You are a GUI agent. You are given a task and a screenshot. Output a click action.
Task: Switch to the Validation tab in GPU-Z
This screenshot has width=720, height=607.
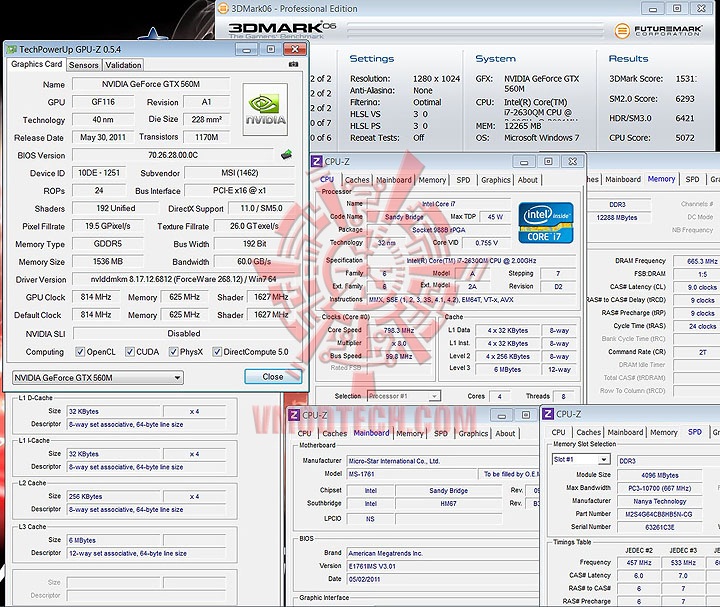pyautogui.click(x=123, y=65)
